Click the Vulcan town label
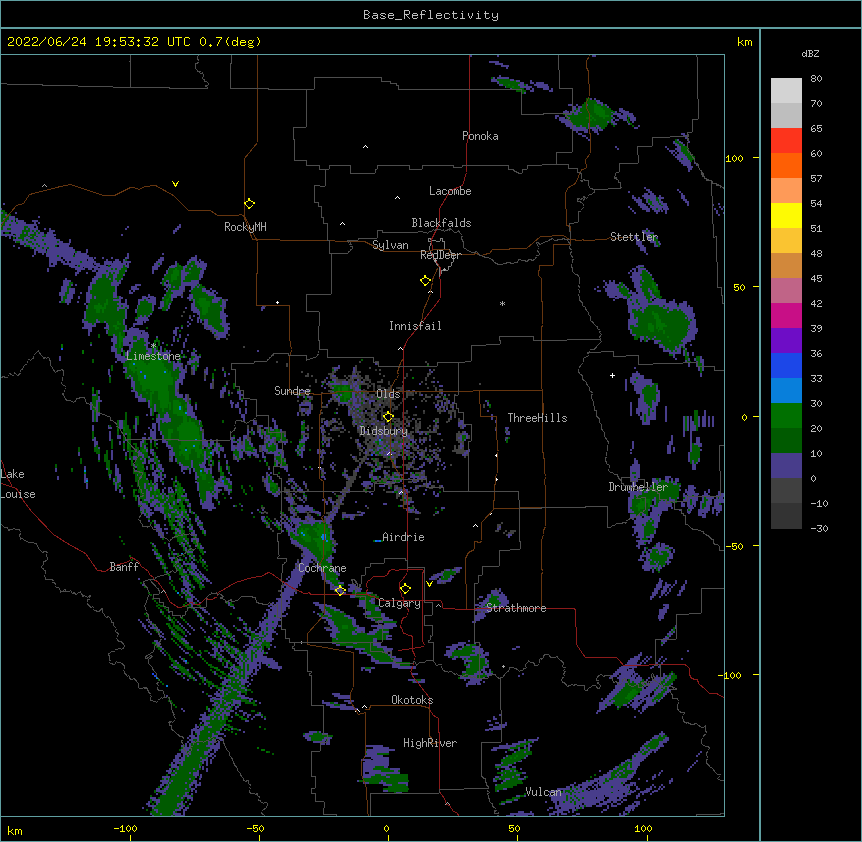862x842 pixels. (543, 792)
